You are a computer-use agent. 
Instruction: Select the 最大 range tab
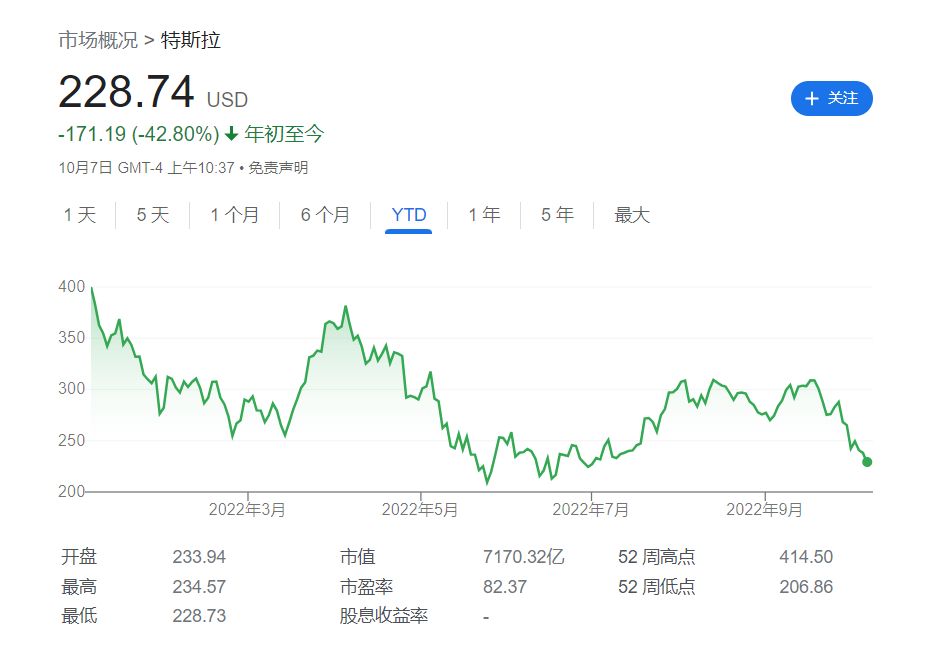click(632, 215)
